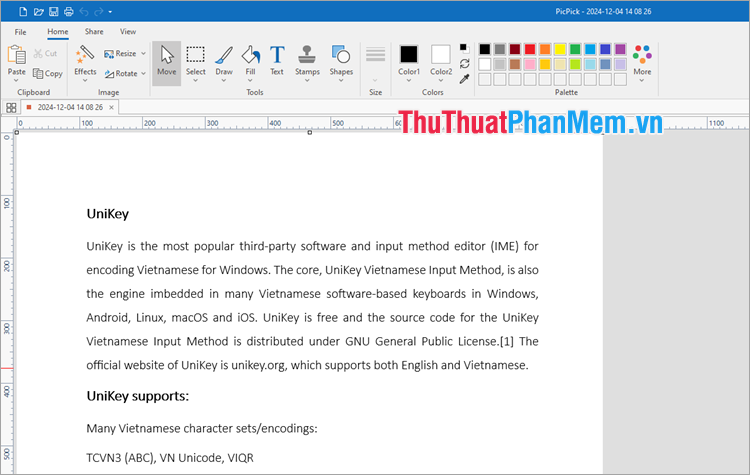Open the line Size selector
Screen dimensions: 750x475
tap(375, 64)
